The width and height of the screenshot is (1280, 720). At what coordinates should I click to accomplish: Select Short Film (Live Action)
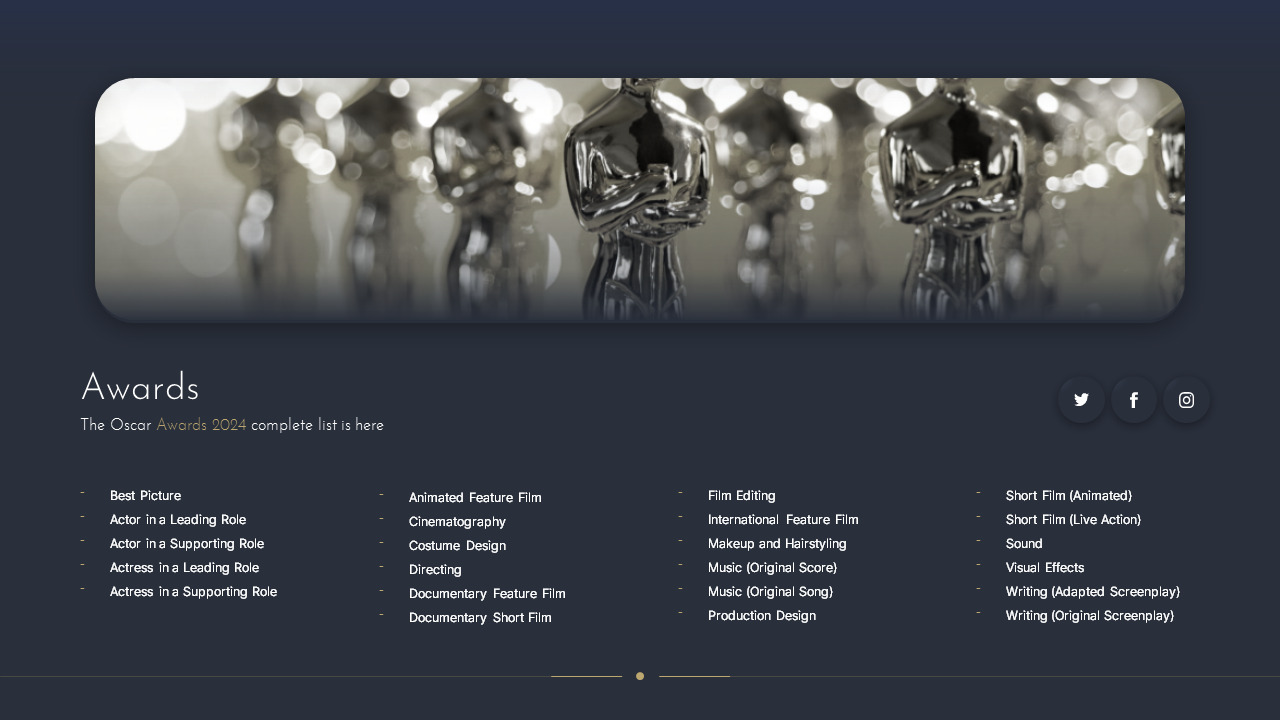click(x=1072, y=519)
